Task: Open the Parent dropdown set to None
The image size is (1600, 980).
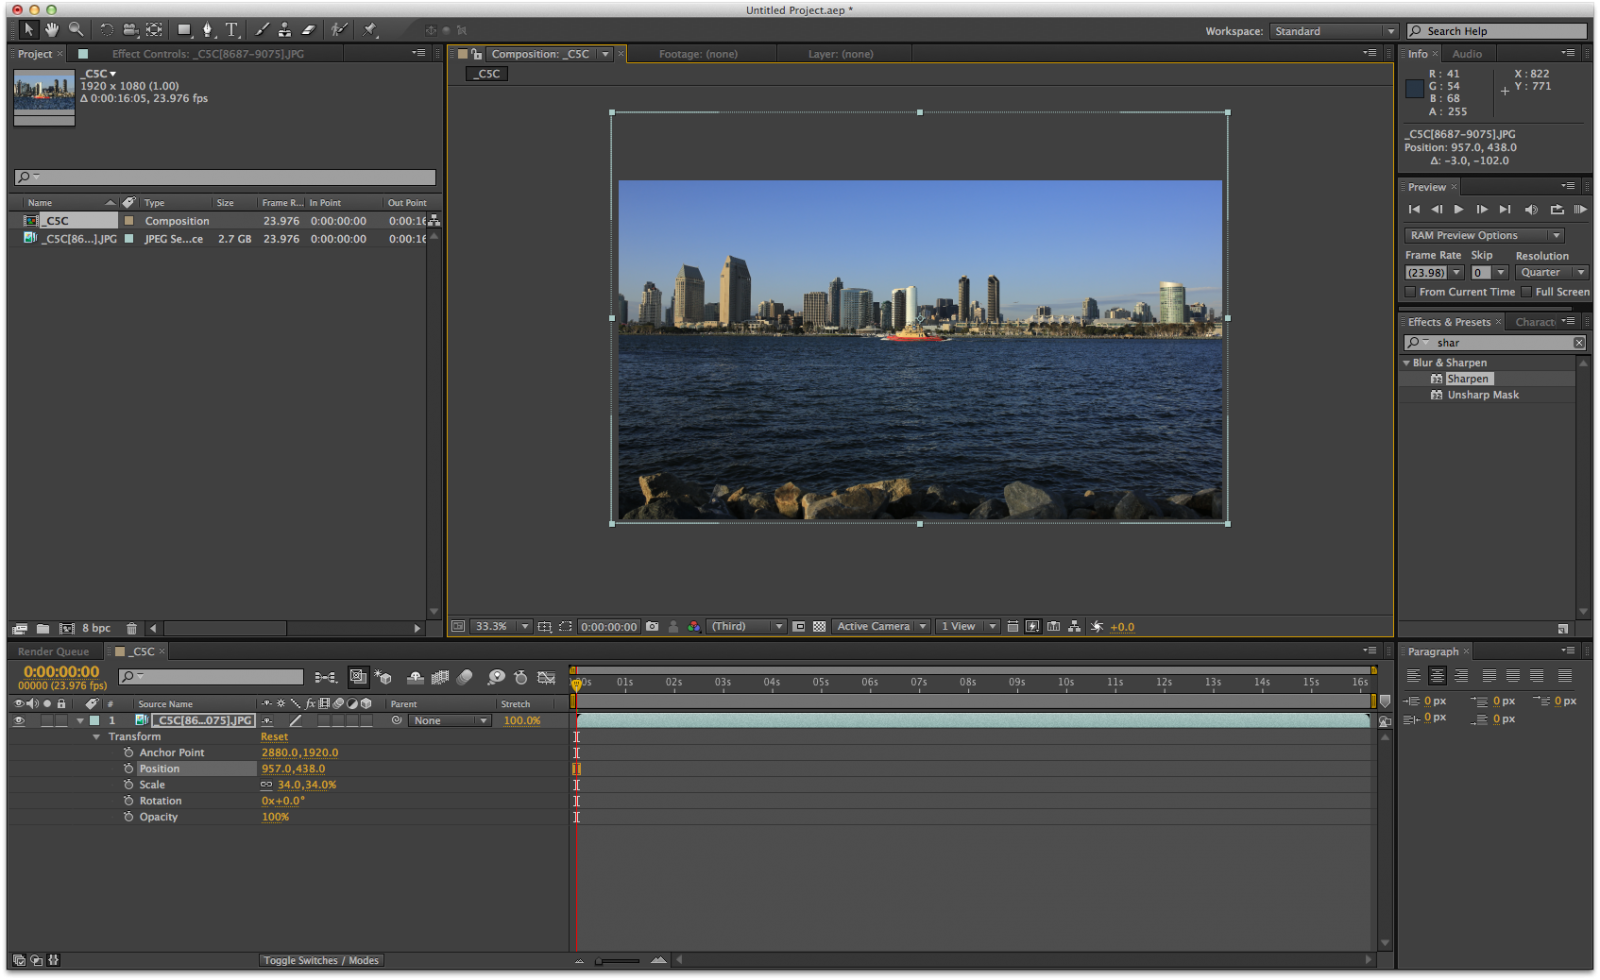Action: (x=449, y=720)
